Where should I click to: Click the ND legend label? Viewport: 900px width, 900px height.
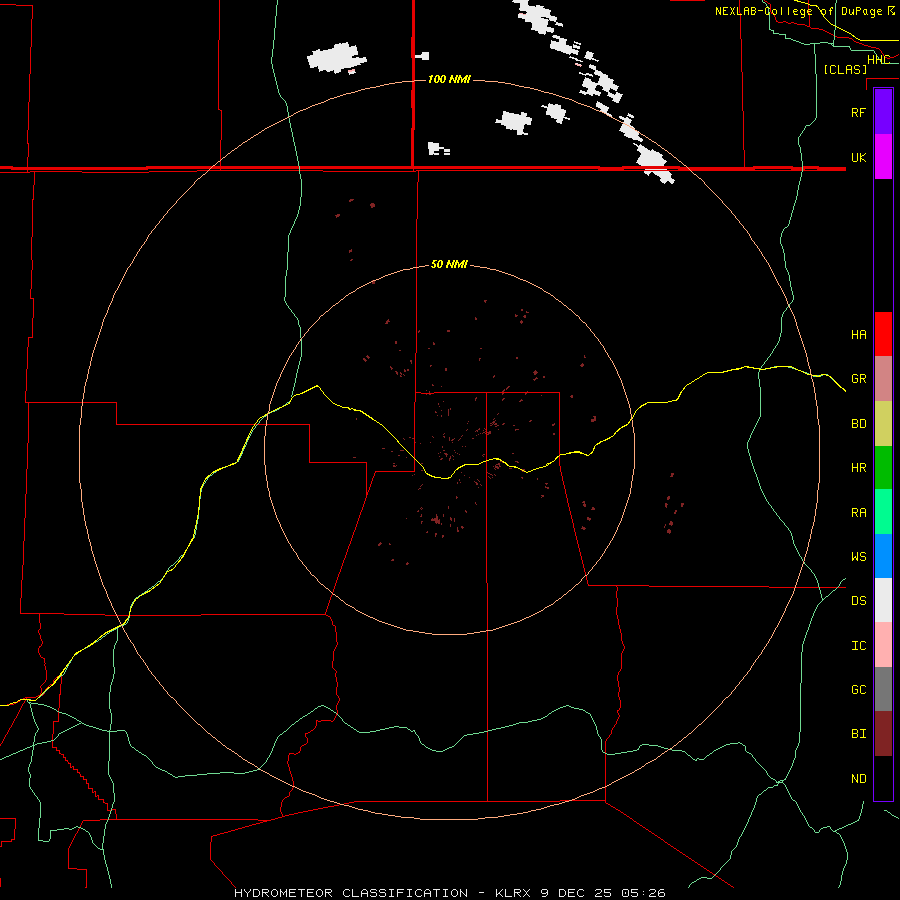pos(858,779)
